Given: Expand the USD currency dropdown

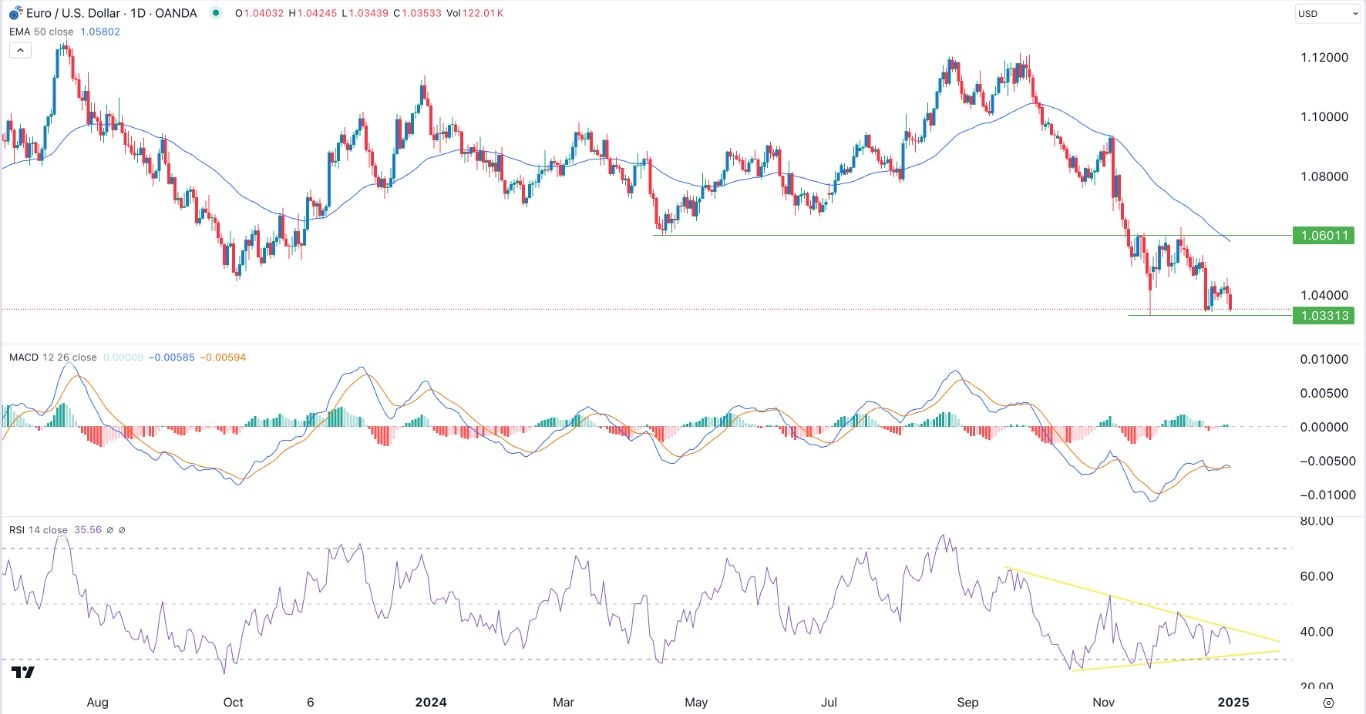Looking at the screenshot, I should point(1327,13).
